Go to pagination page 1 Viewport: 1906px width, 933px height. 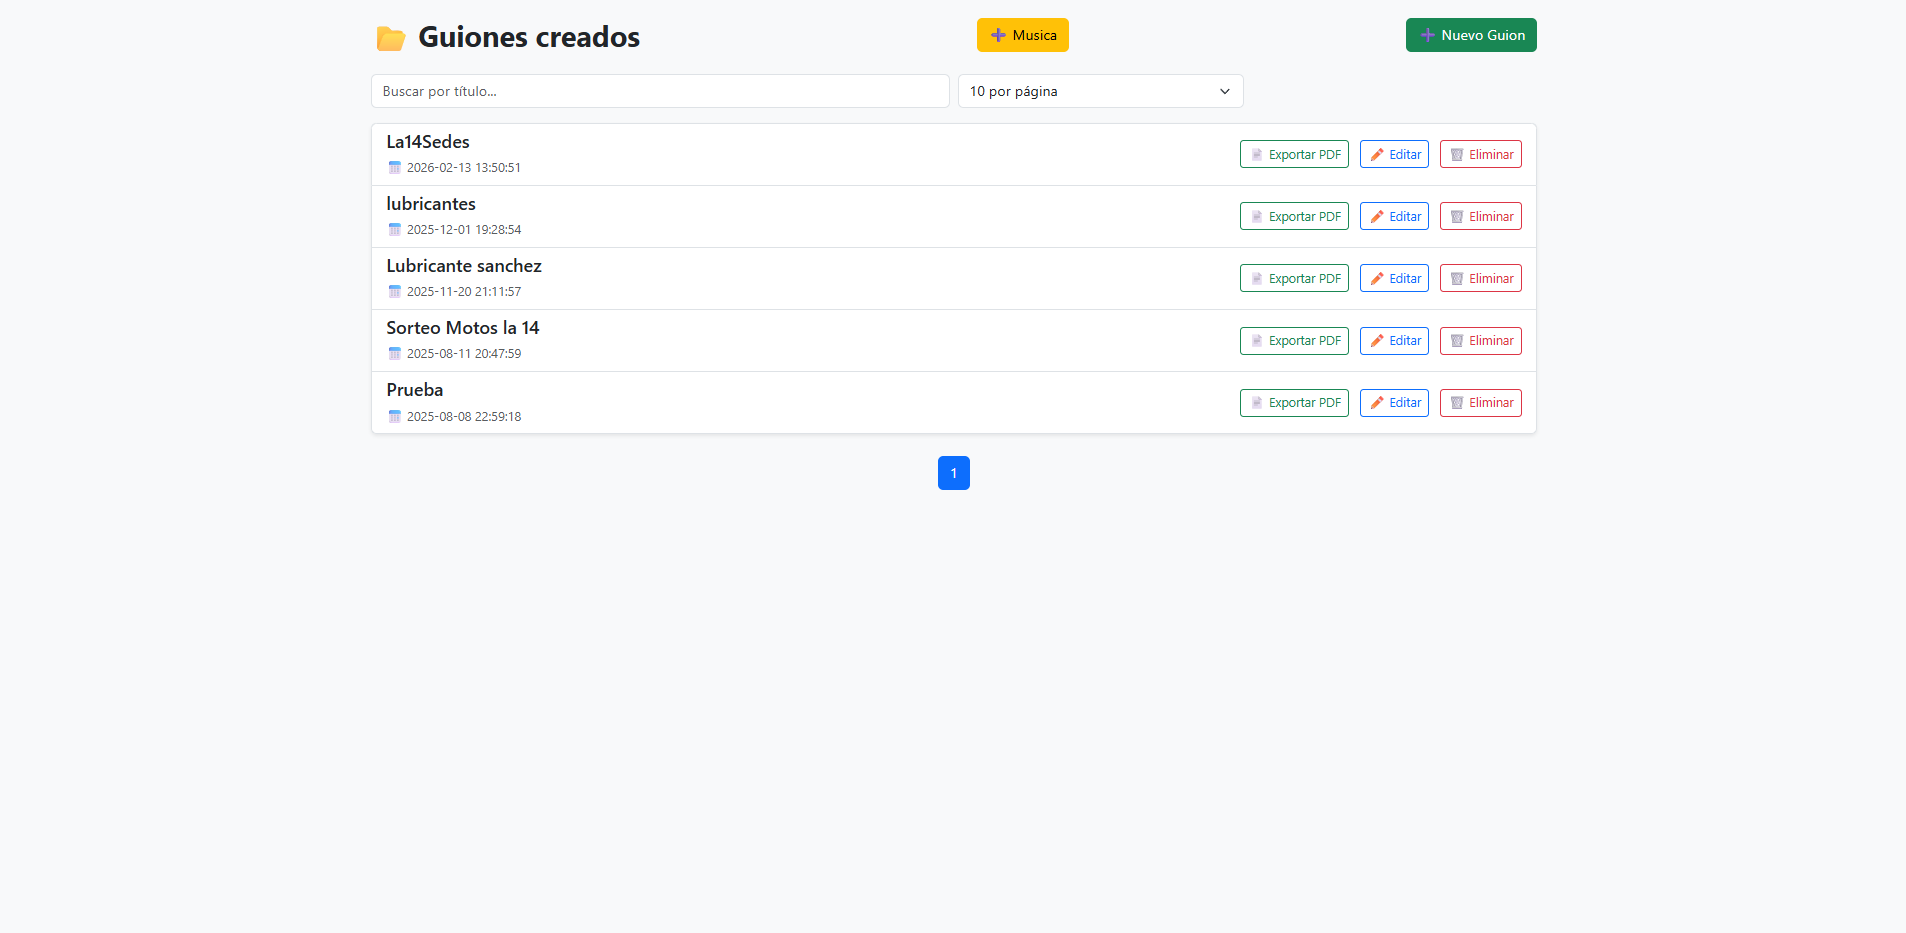click(x=953, y=473)
